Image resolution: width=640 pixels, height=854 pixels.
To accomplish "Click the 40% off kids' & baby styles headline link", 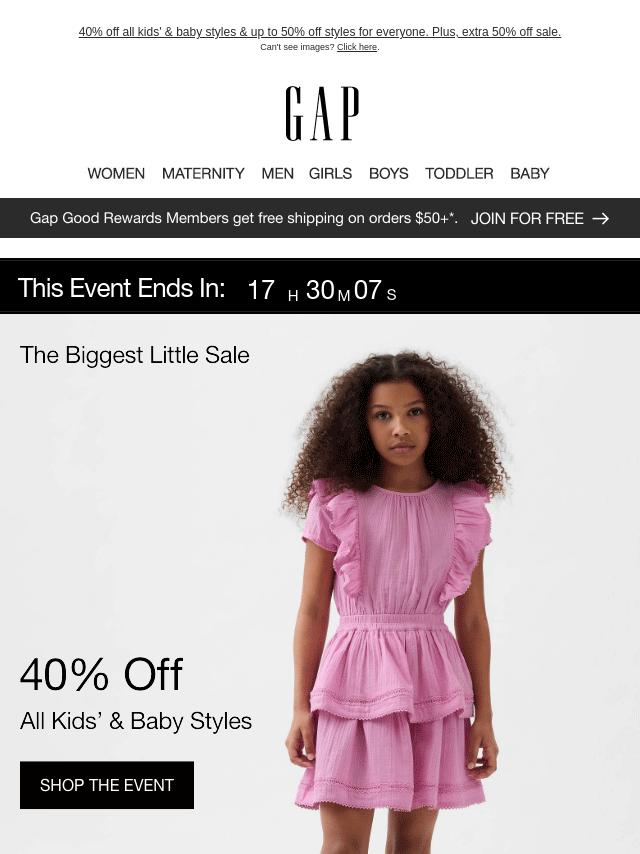I will tap(320, 32).
